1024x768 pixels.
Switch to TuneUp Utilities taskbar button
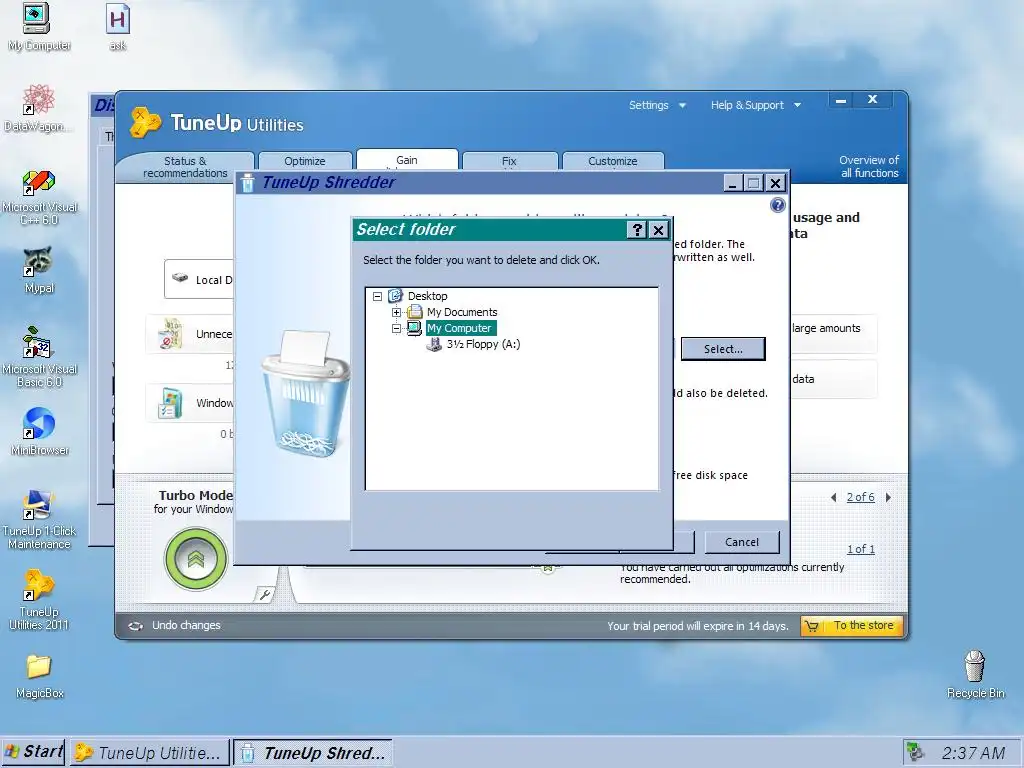tap(150, 753)
